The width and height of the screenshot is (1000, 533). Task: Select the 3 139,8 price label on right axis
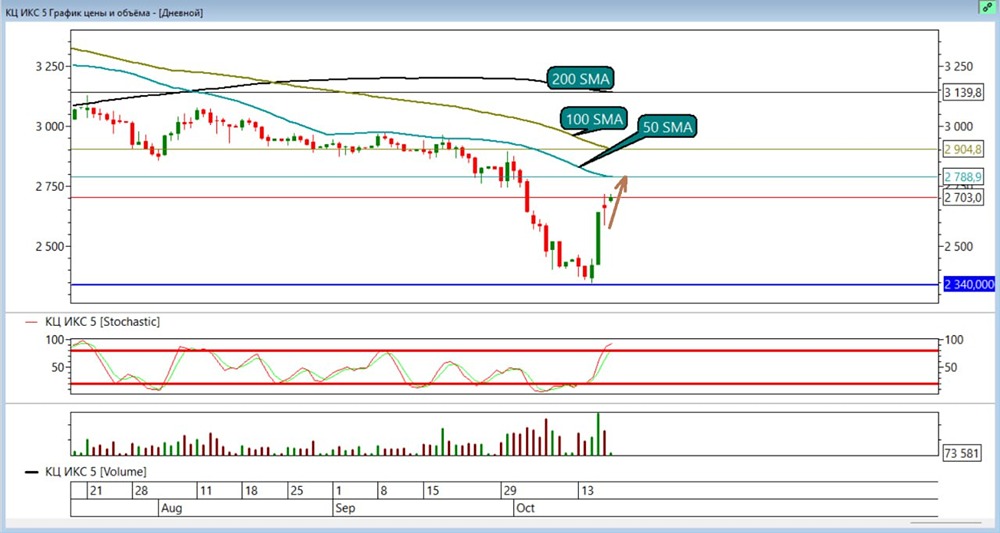click(963, 93)
